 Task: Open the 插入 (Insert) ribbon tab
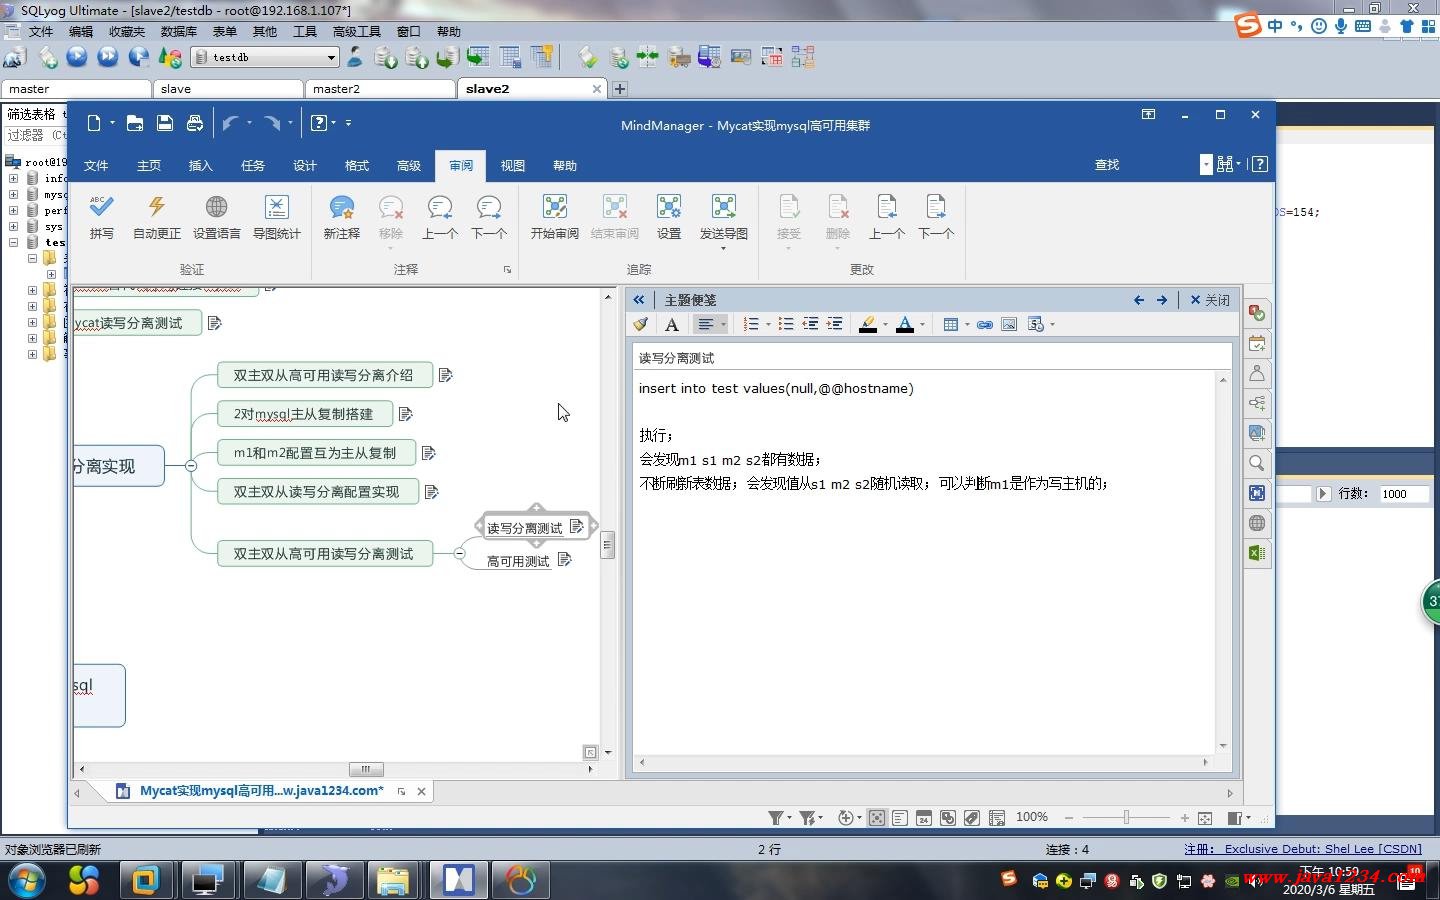201,165
